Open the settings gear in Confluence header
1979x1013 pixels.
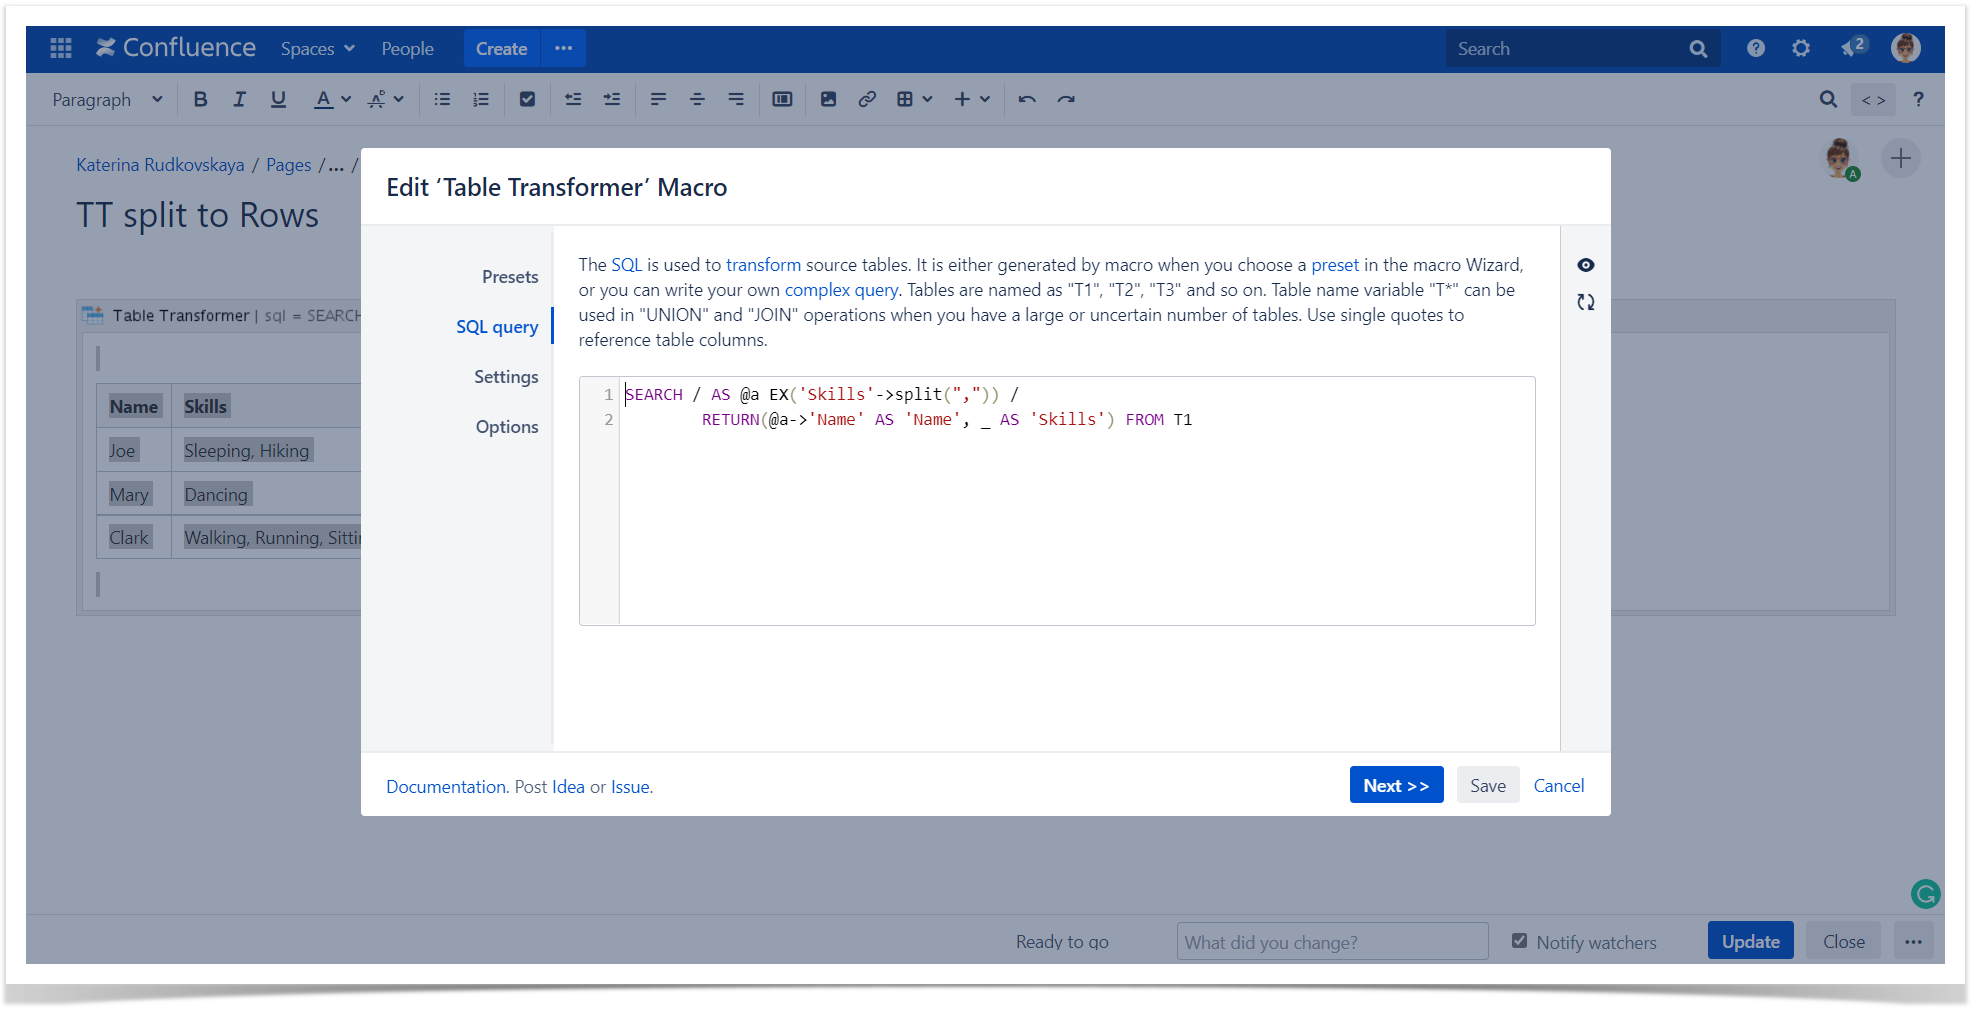(1800, 48)
